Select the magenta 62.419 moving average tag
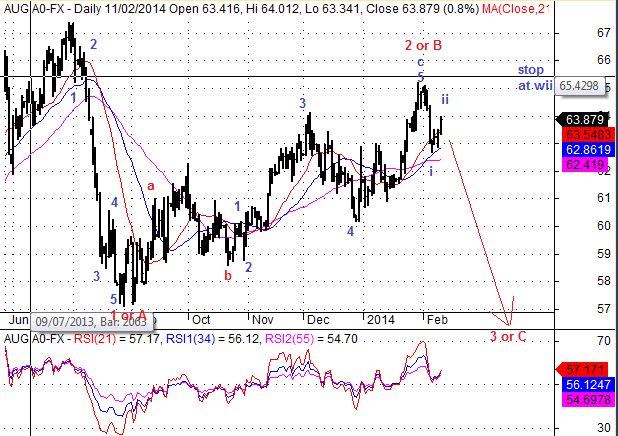This screenshot has width=618, height=436. tap(580, 160)
